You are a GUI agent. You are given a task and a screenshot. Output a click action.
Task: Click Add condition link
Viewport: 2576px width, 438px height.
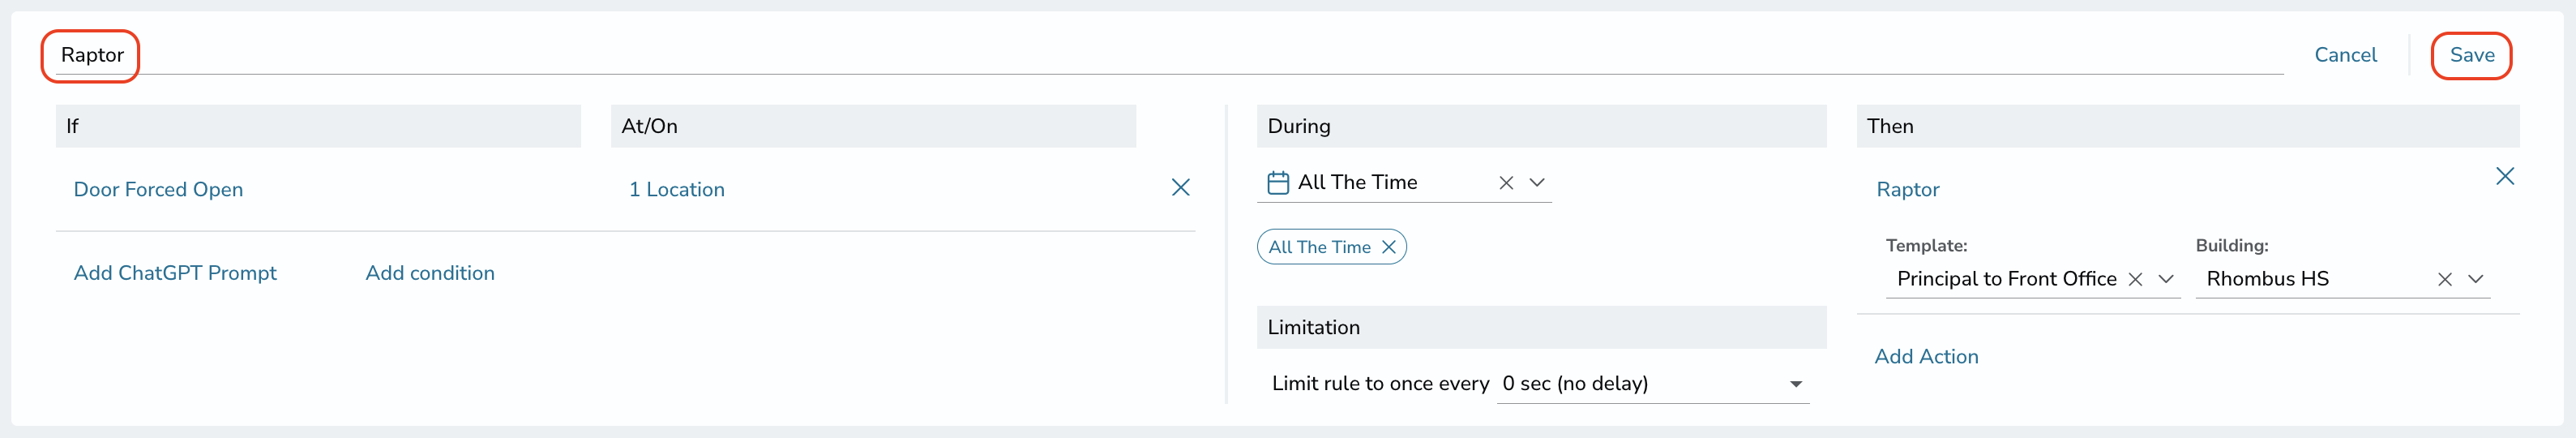pyautogui.click(x=430, y=273)
